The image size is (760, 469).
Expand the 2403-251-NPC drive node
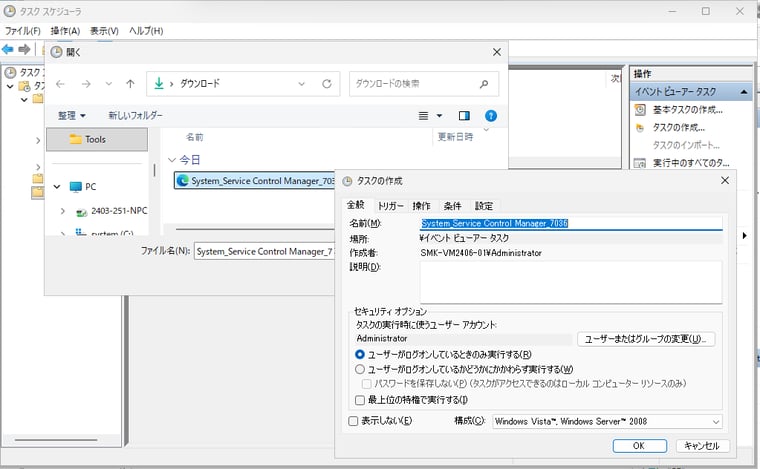click(63, 211)
